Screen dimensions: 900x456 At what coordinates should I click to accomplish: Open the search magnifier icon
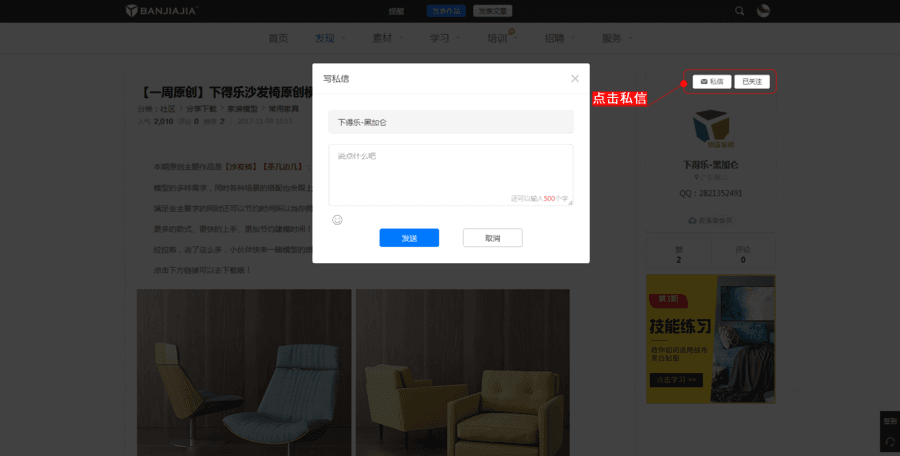coord(740,11)
